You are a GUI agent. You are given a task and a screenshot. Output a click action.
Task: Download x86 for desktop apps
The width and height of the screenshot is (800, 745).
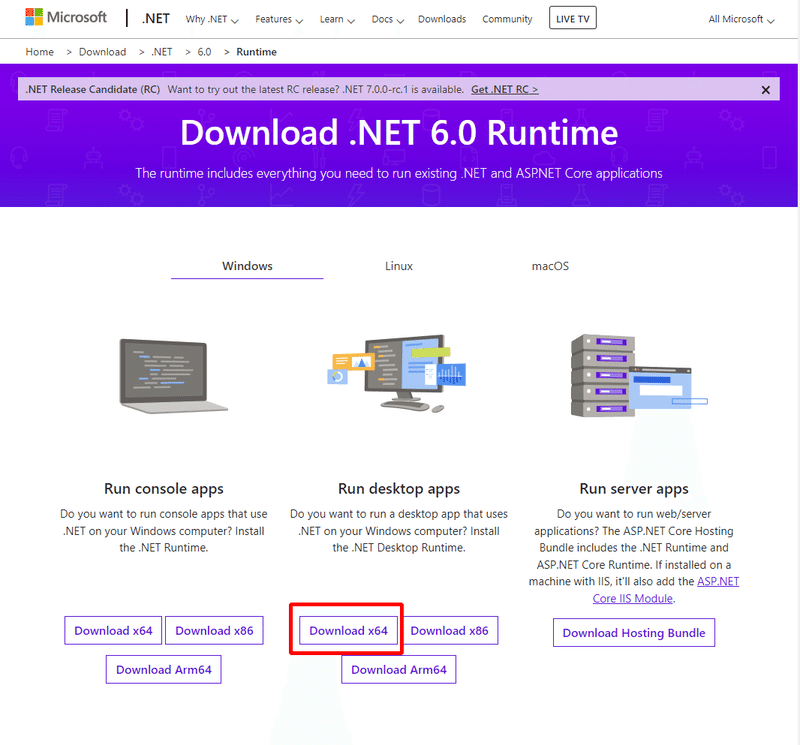449,630
